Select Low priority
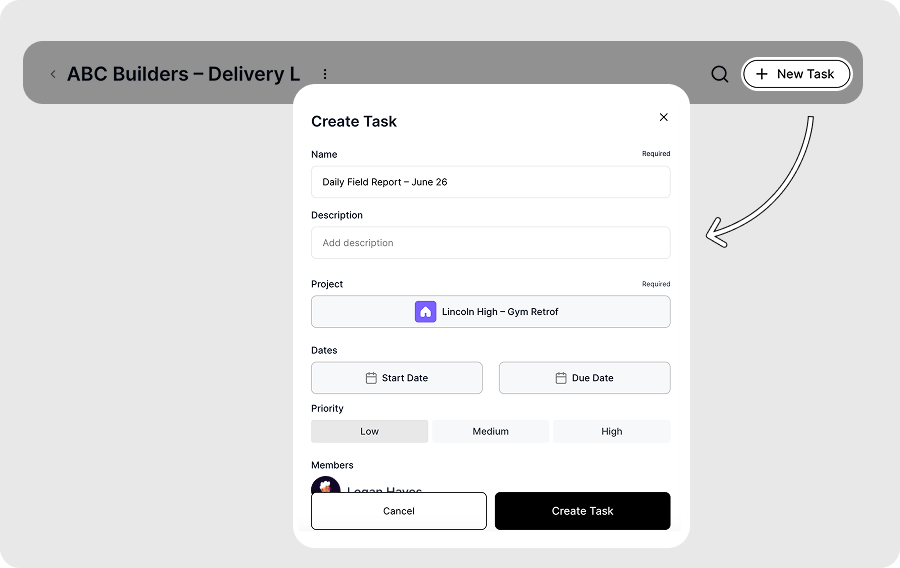The height and width of the screenshot is (568, 900). pyautogui.click(x=369, y=432)
